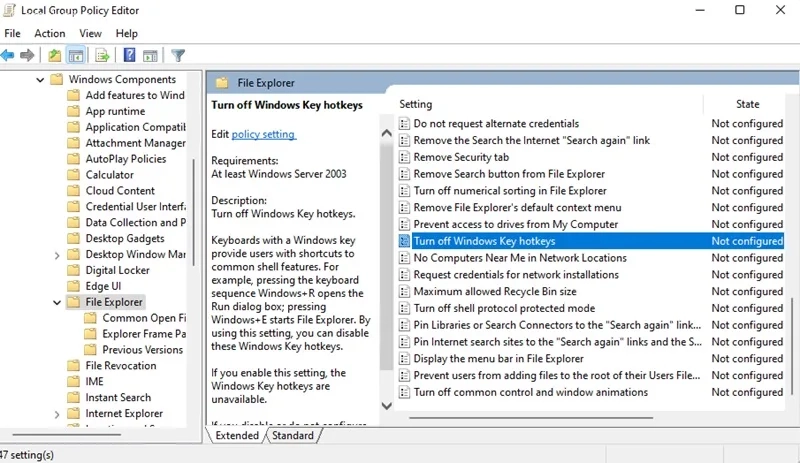Click the Back arrow toolbar icon
Screen dimensions: 800x463
7,55
